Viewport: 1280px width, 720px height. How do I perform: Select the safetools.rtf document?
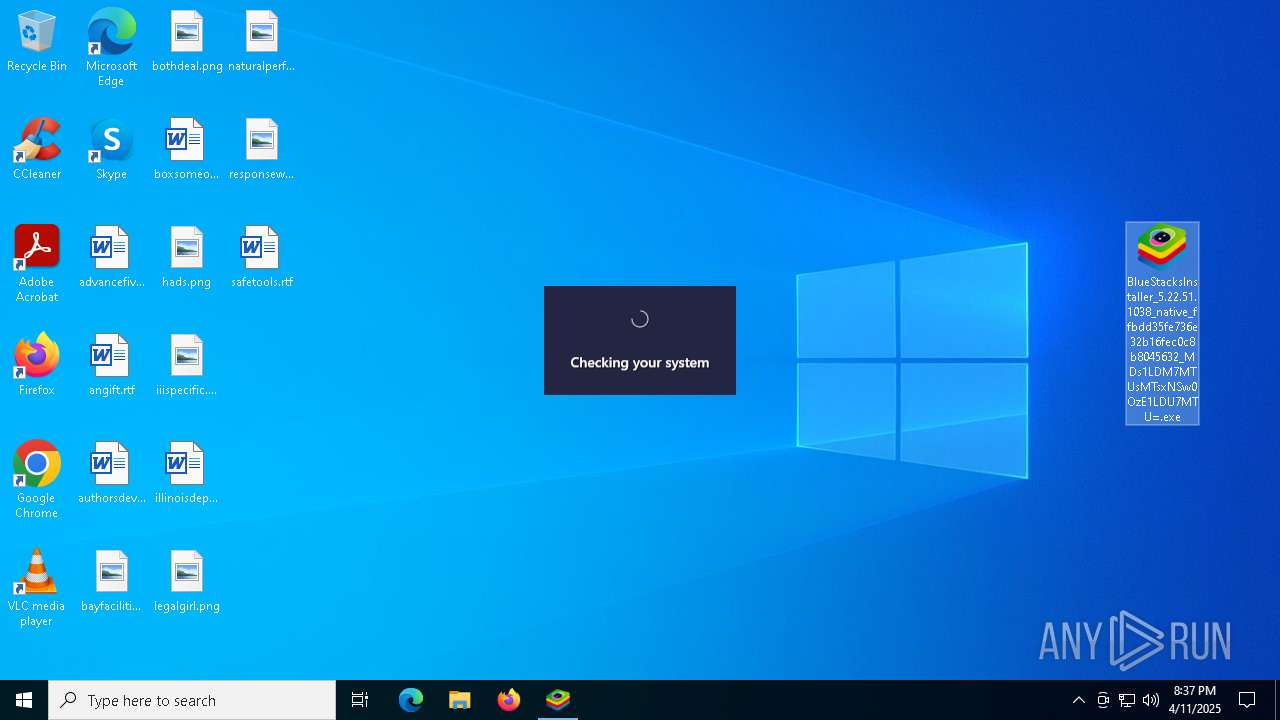[x=261, y=258]
